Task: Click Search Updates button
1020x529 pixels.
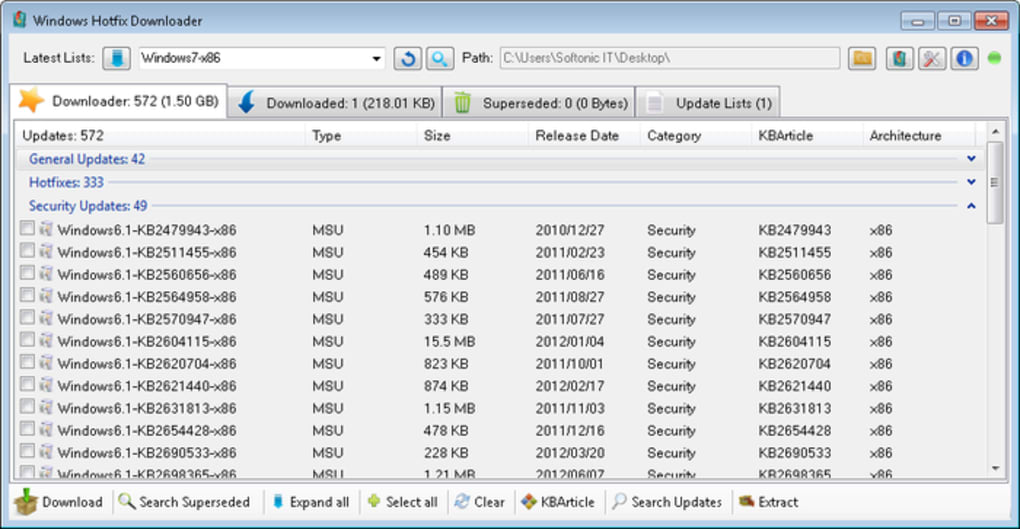Action: point(667,502)
